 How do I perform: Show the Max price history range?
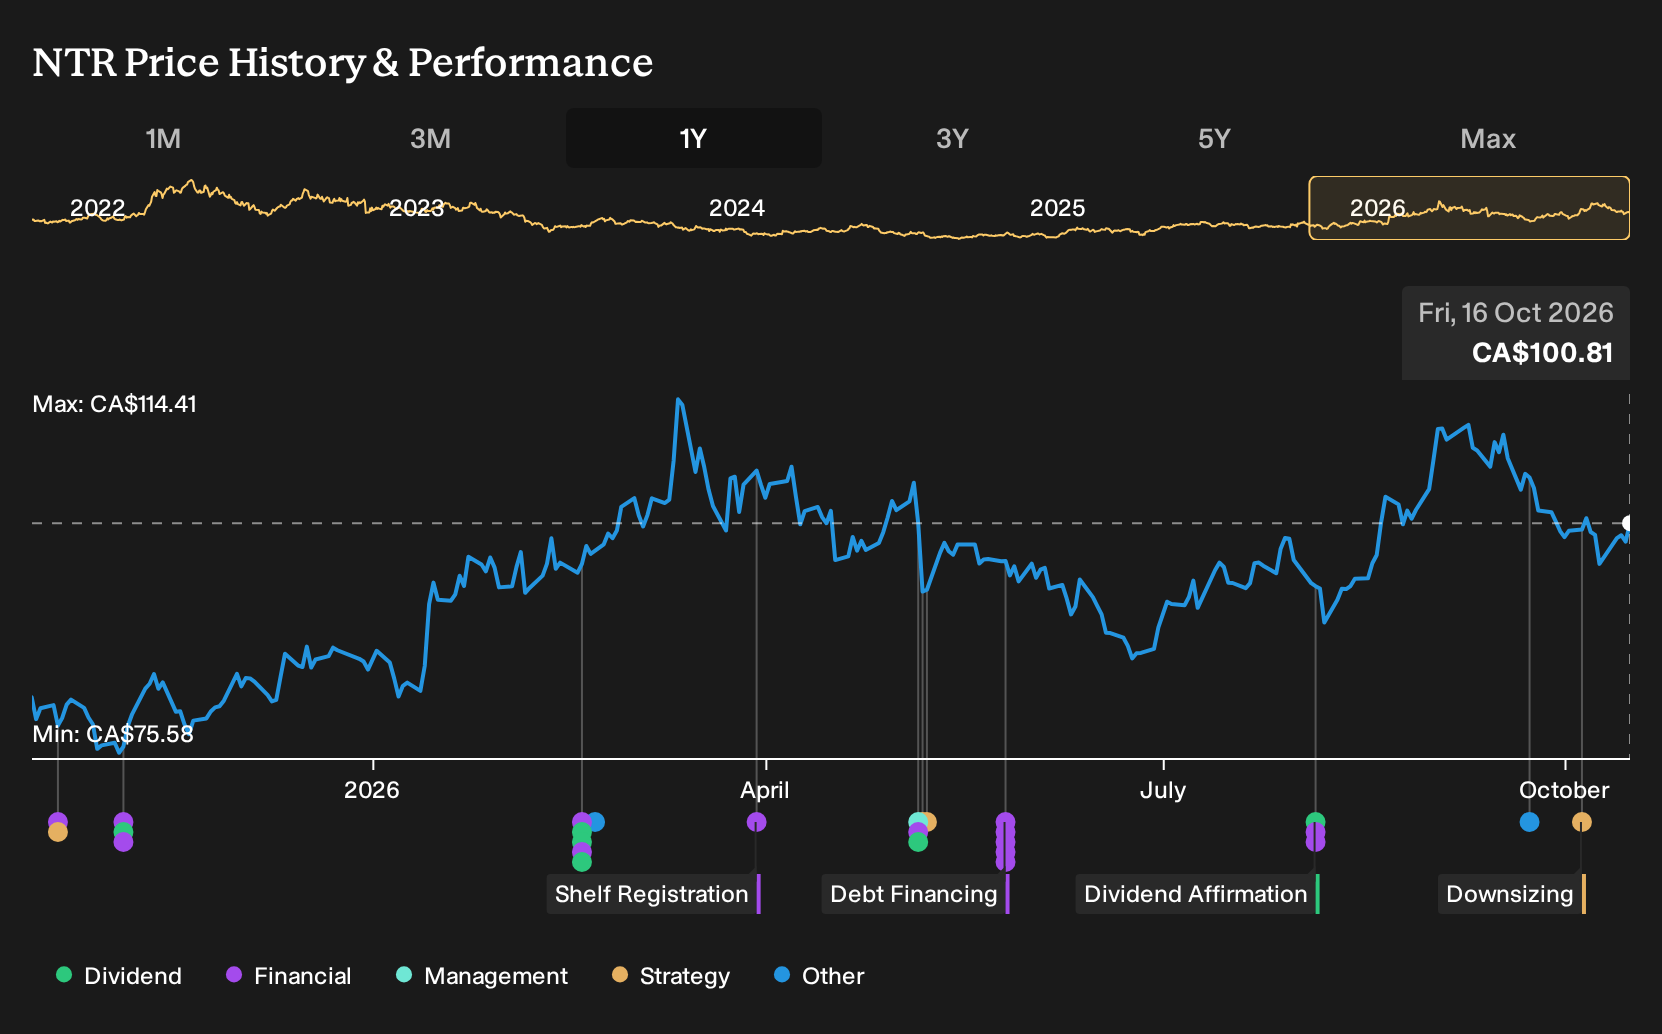[1488, 138]
